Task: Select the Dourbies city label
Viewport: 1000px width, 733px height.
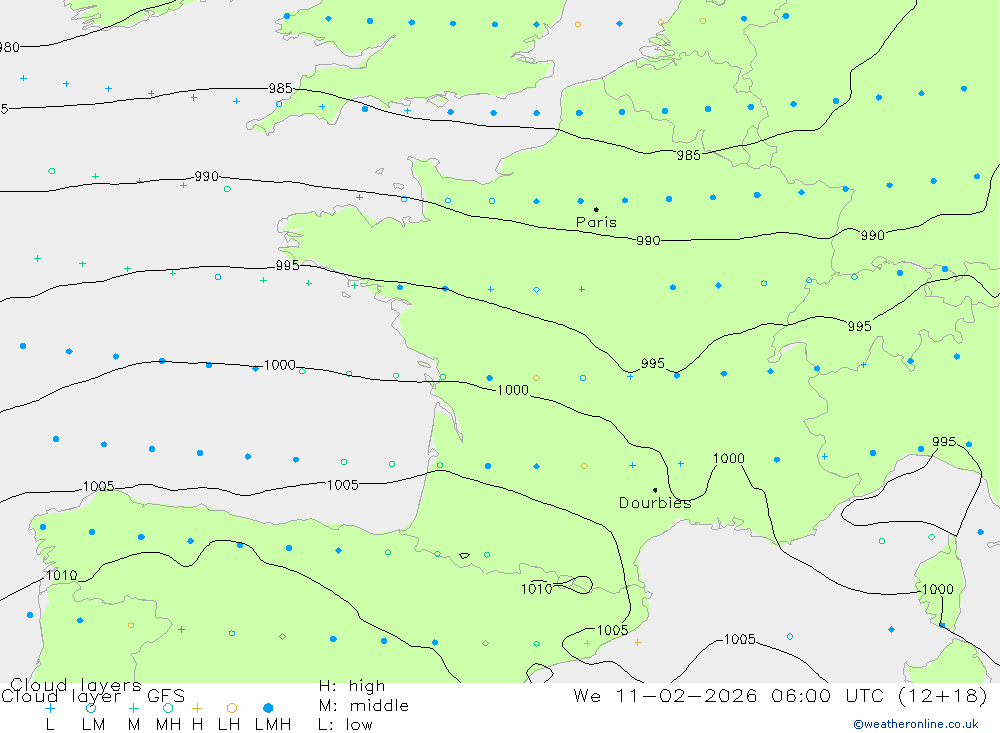Action: (655, 503)
